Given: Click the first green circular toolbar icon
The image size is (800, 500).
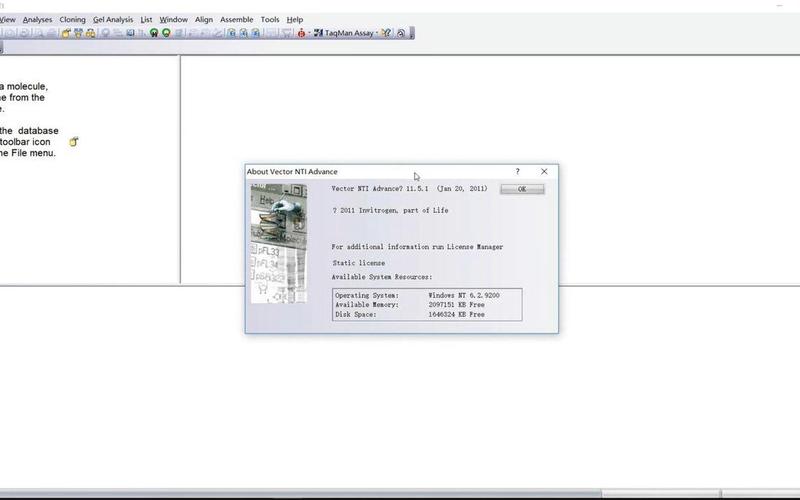Looking at the screenshot, I should click(x=154, y=33).
